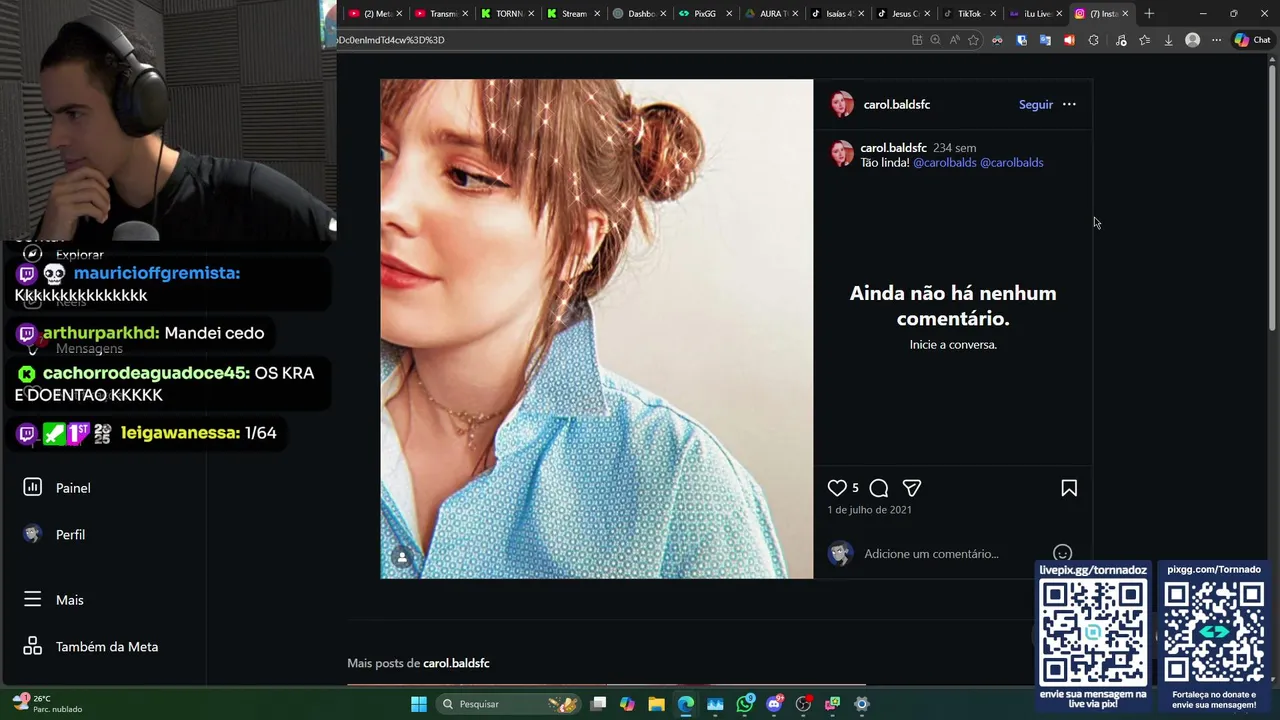Viewport: 1280px width, 720px height.
Task: Open the browser profile account icon
Action: click(x=1192, y=40)
